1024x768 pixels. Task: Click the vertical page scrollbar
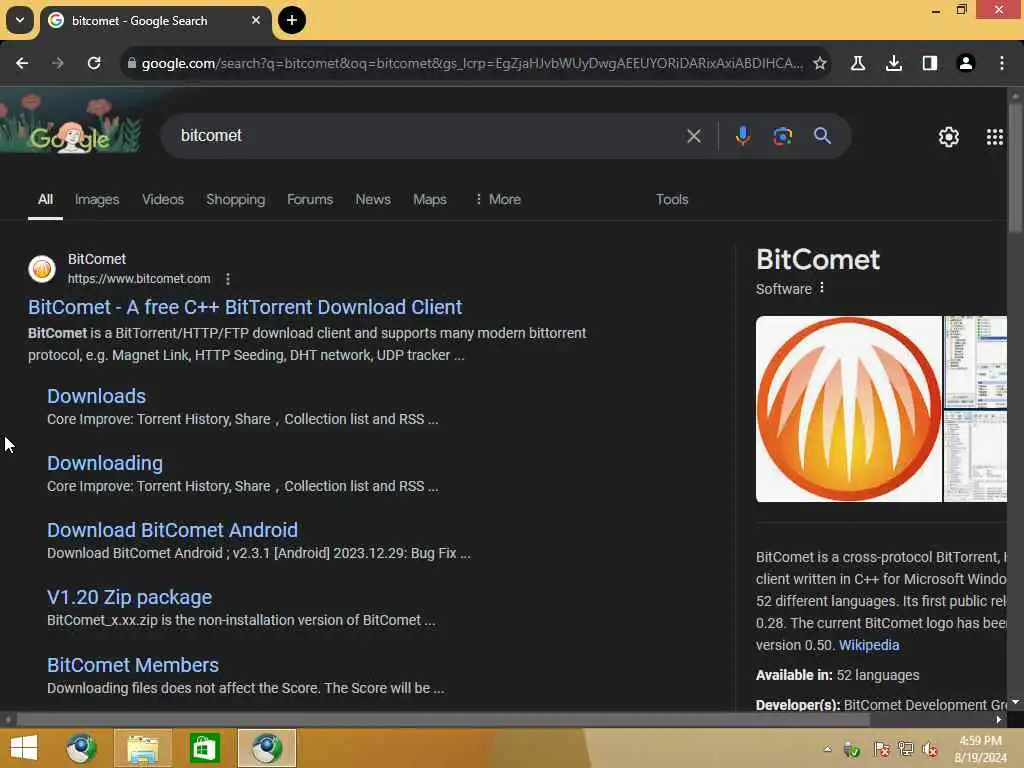(1015, 167)
